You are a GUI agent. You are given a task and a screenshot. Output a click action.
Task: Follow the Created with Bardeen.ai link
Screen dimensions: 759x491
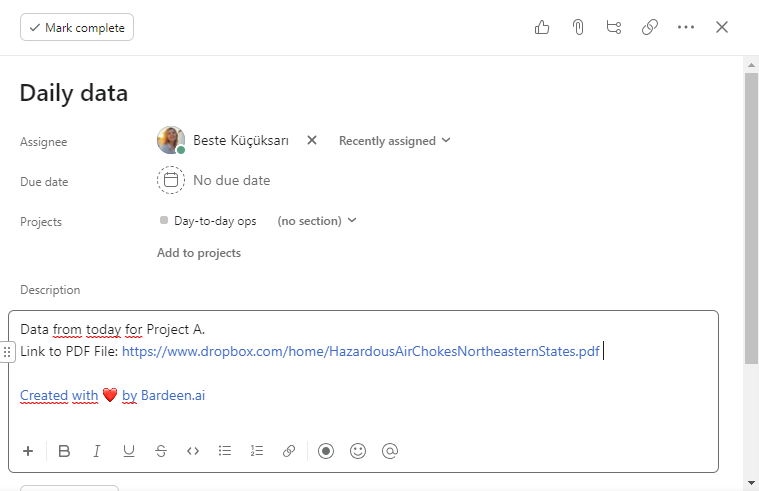(112, 395)
